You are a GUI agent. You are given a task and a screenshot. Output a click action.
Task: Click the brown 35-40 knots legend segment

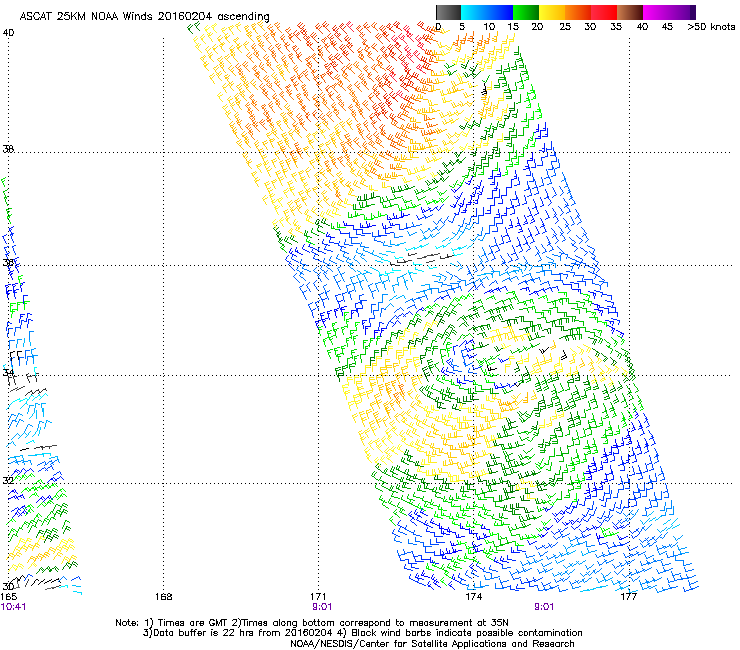[630, 12]
